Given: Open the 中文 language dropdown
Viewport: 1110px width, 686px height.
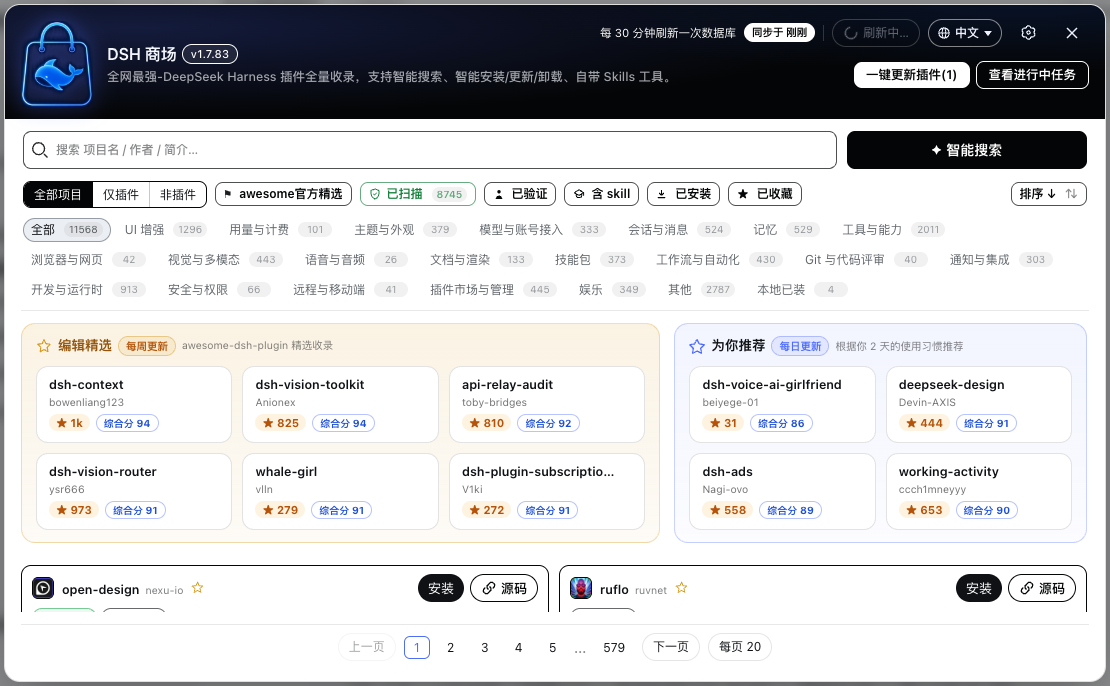Looking at the screenshot, I should pos(965,33).
